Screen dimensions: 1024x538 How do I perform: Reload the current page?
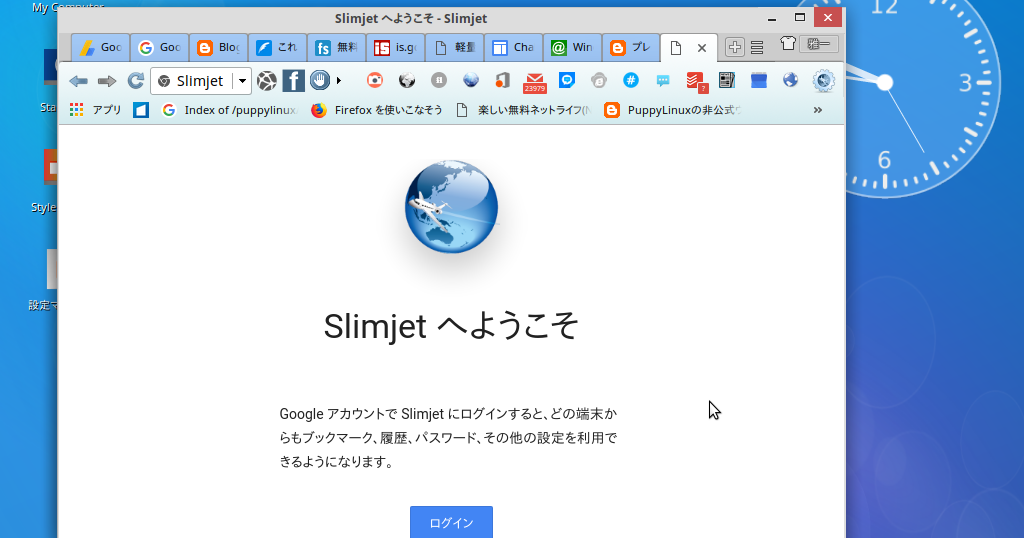click(135, 81)
